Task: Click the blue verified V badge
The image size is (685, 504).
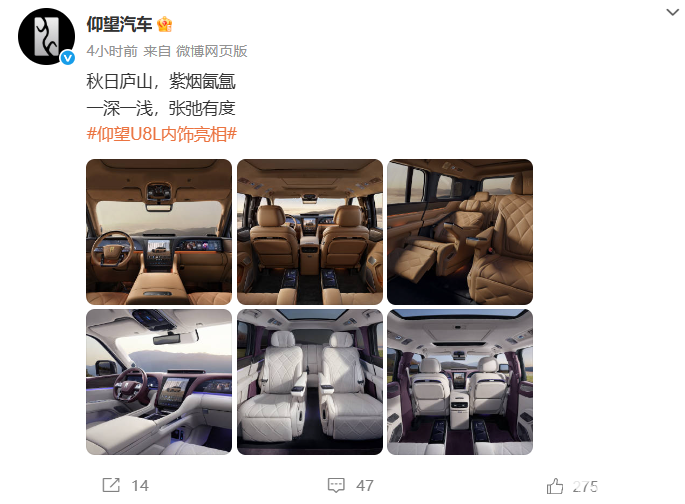Action: coord(68,58)
